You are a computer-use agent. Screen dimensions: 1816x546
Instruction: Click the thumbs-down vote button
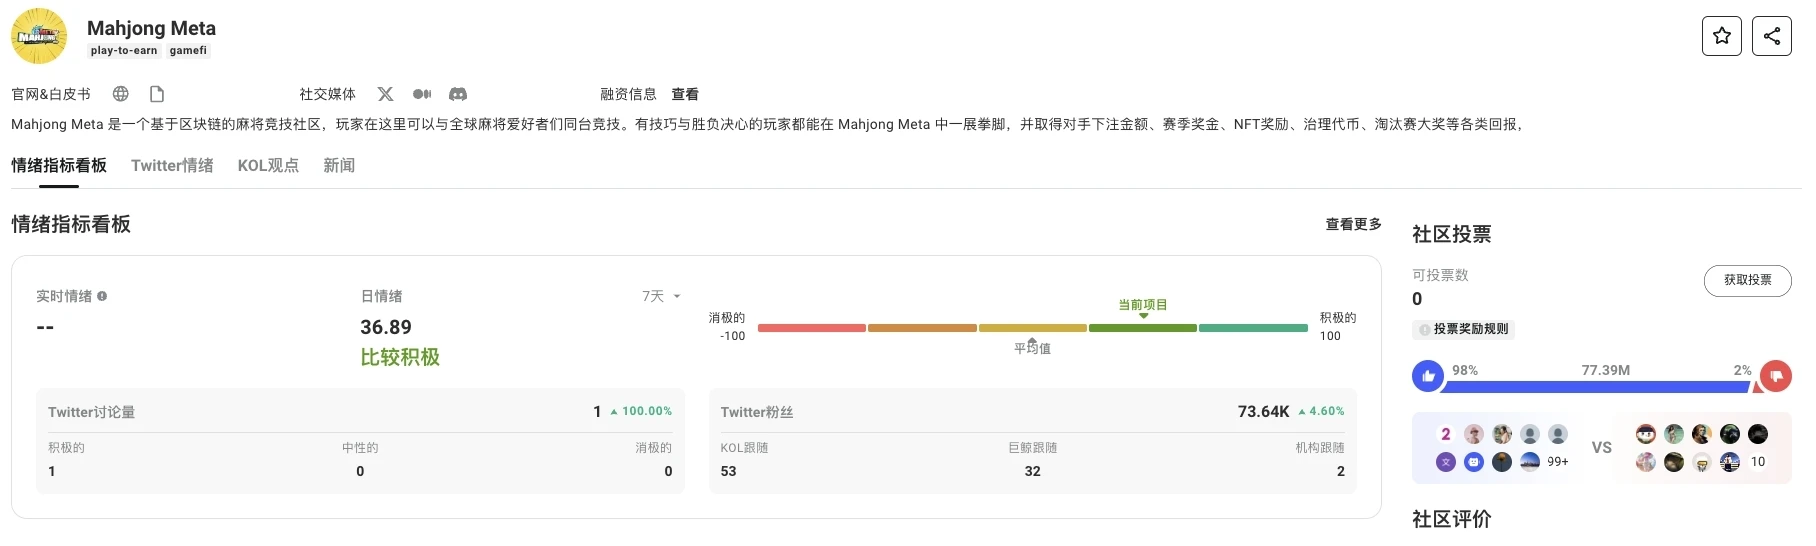1776,376
